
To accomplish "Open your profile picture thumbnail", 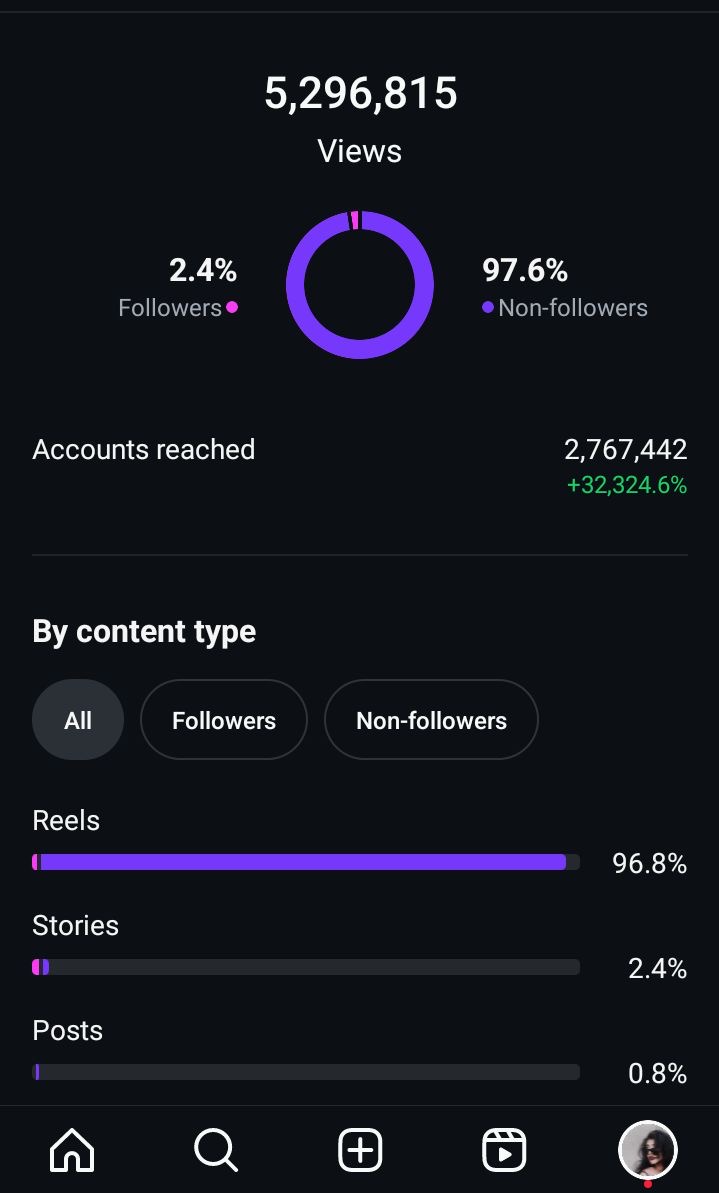I will click(648, 1149).
